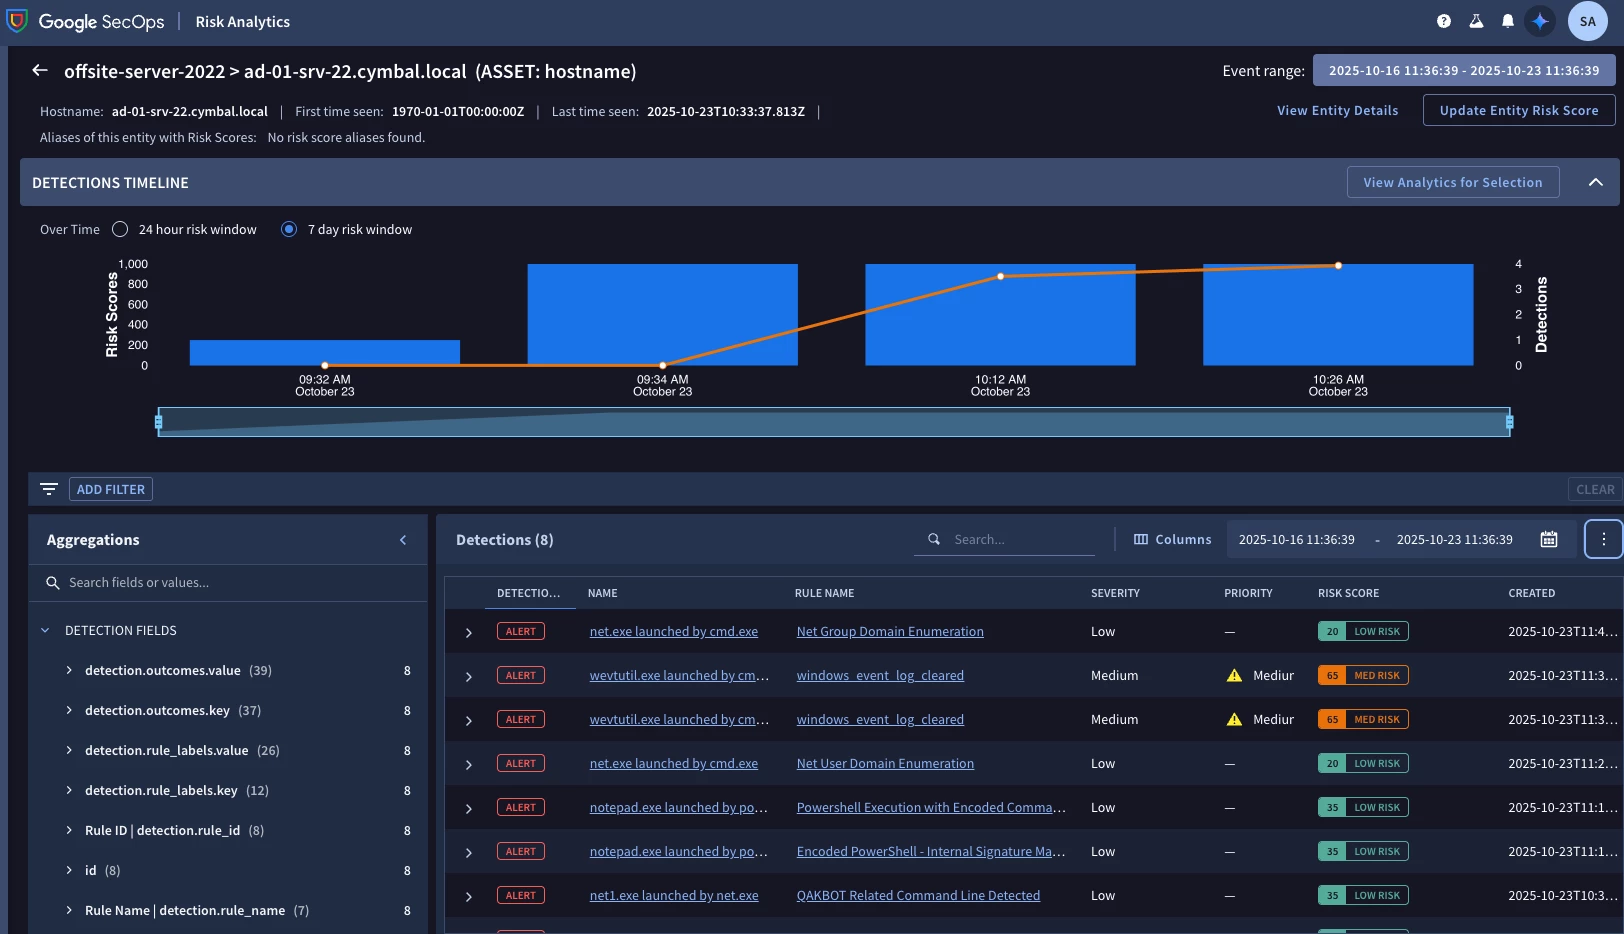Select the 7 day risk window option
The height and width of the screenshot is (934, 1624).
pyautogui.click(x=289, y=229)
